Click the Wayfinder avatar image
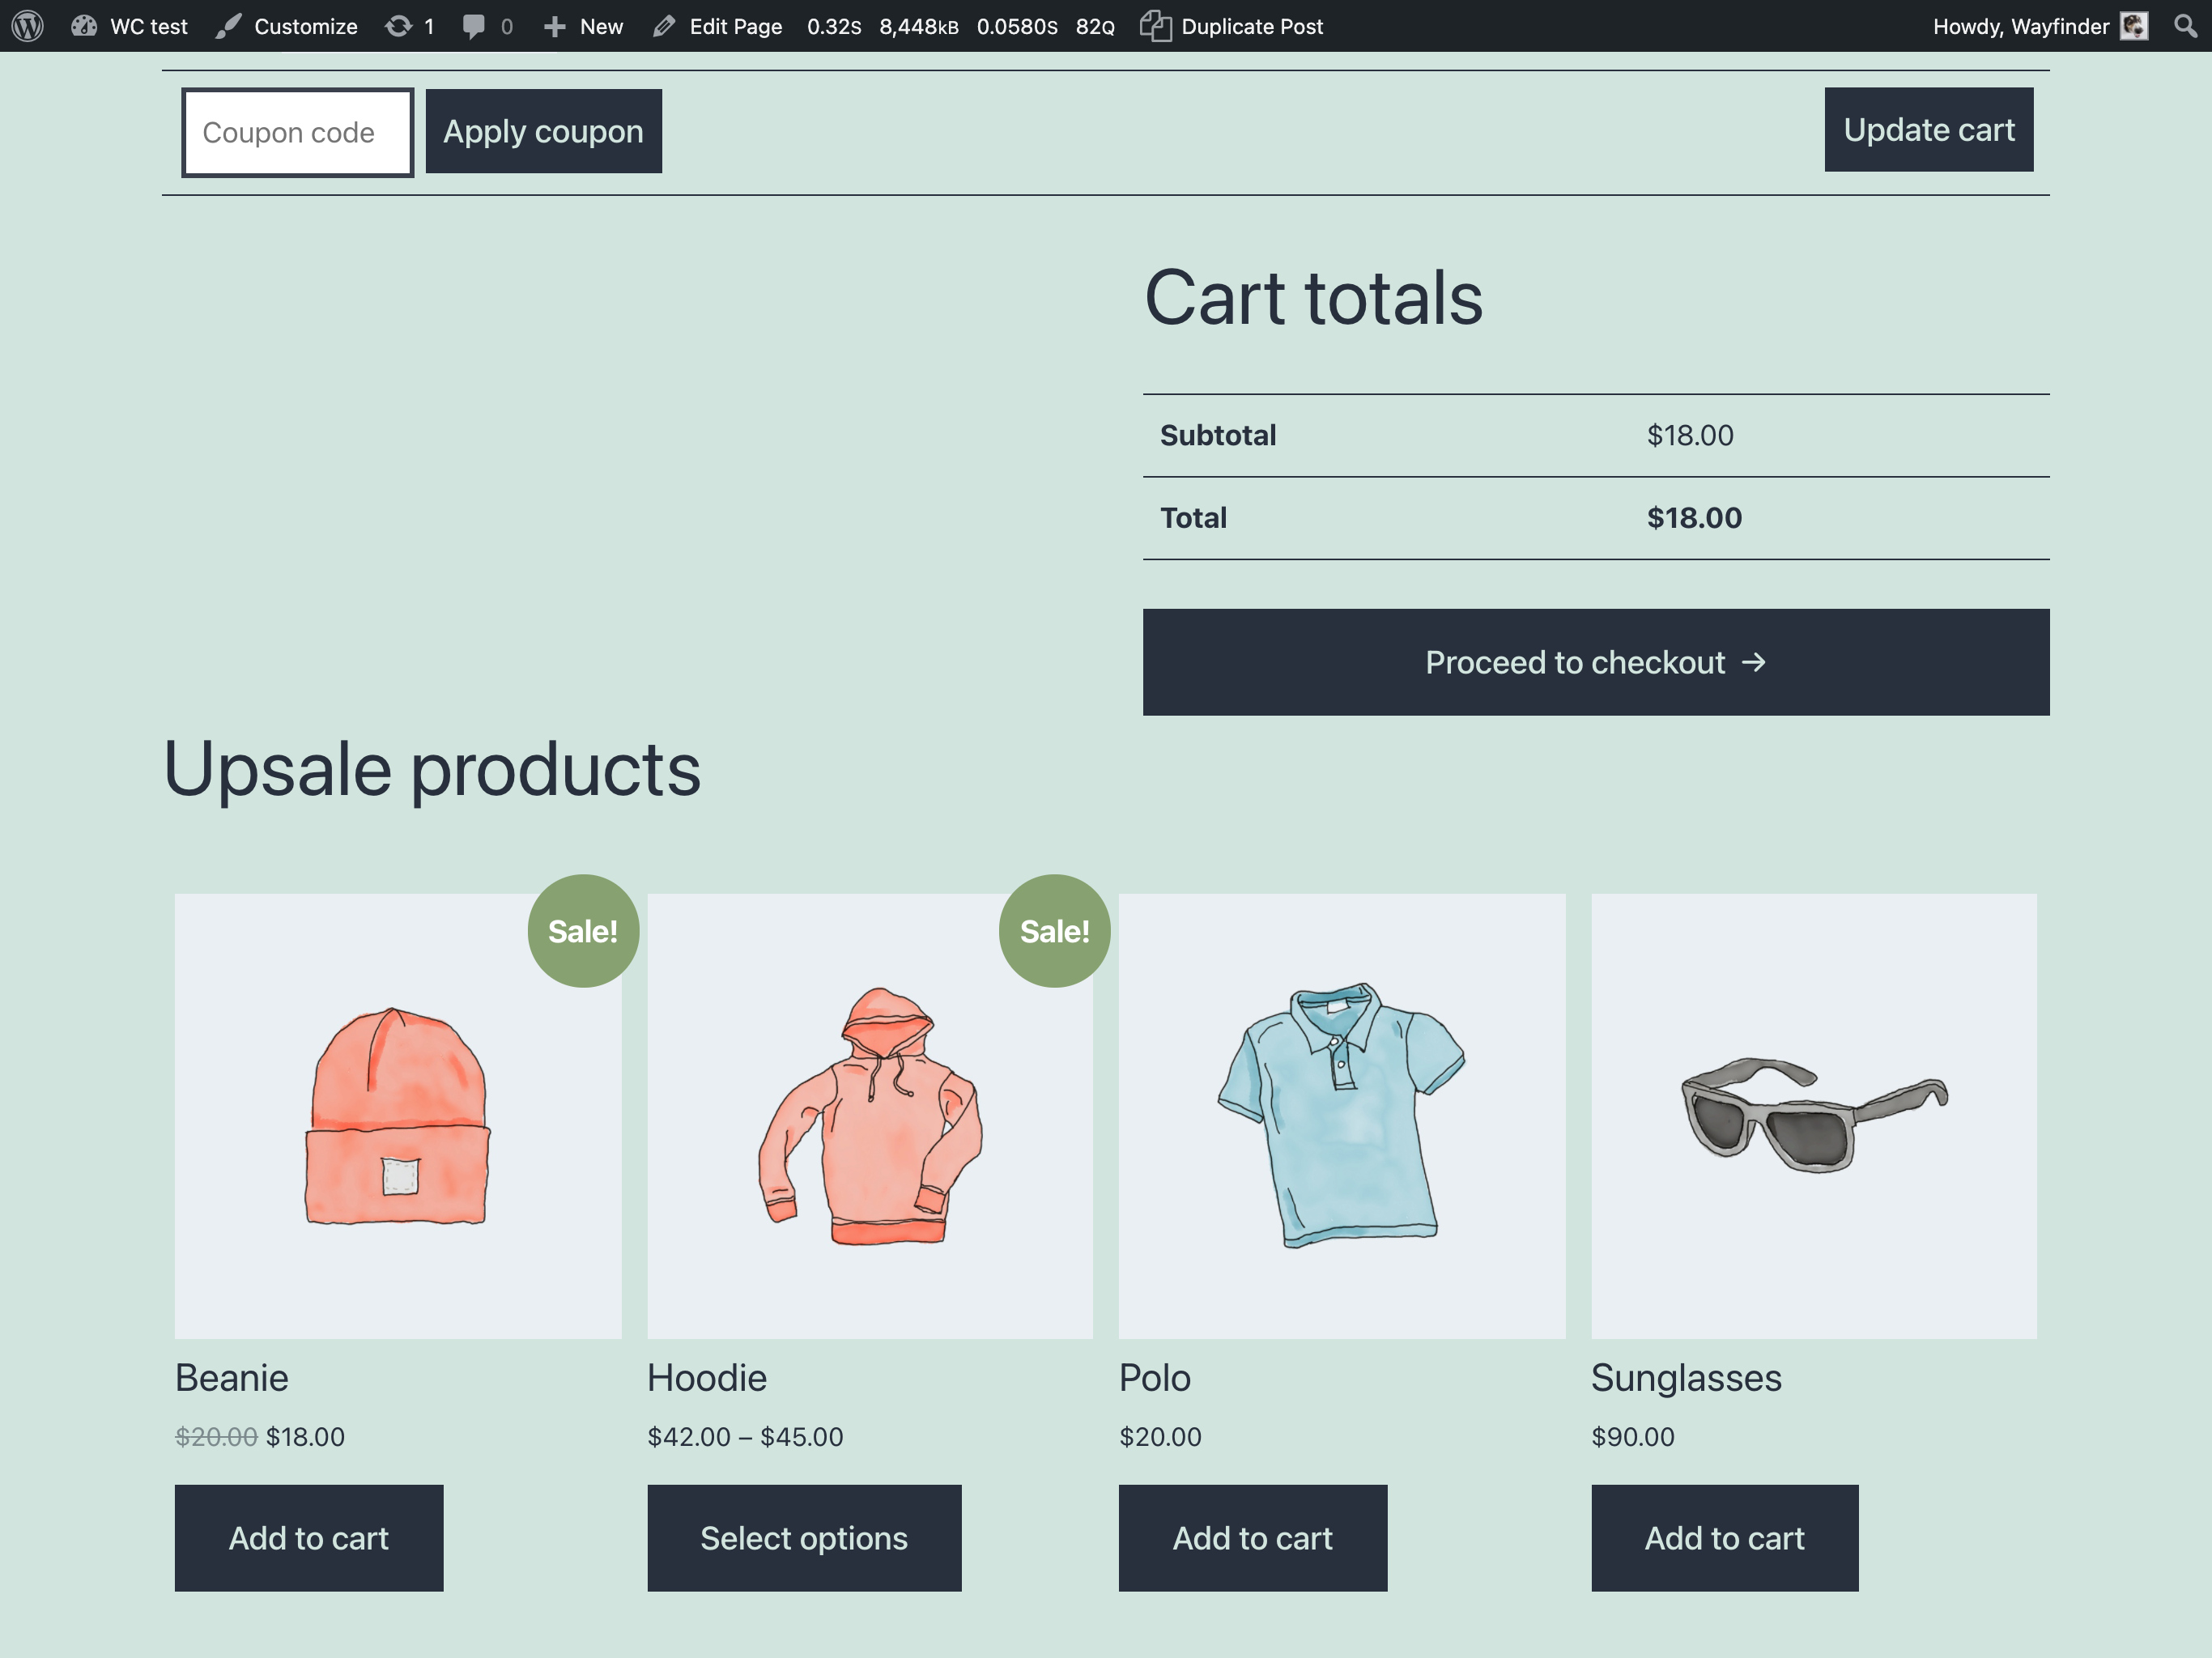 [2134, 26]
